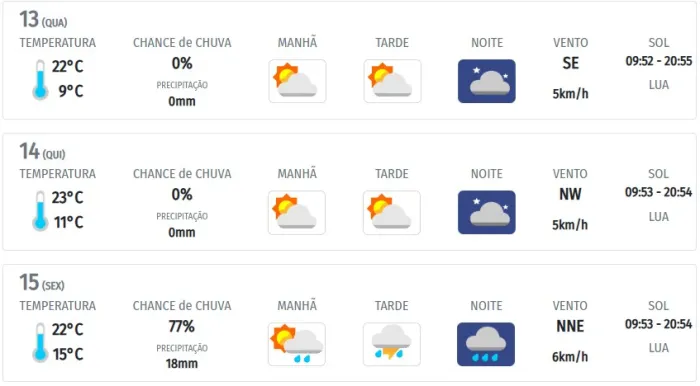Click the 77% chance of rain value
Viewport: 700px width, 386px height.
pyautogui.click(x=182, y=327)
